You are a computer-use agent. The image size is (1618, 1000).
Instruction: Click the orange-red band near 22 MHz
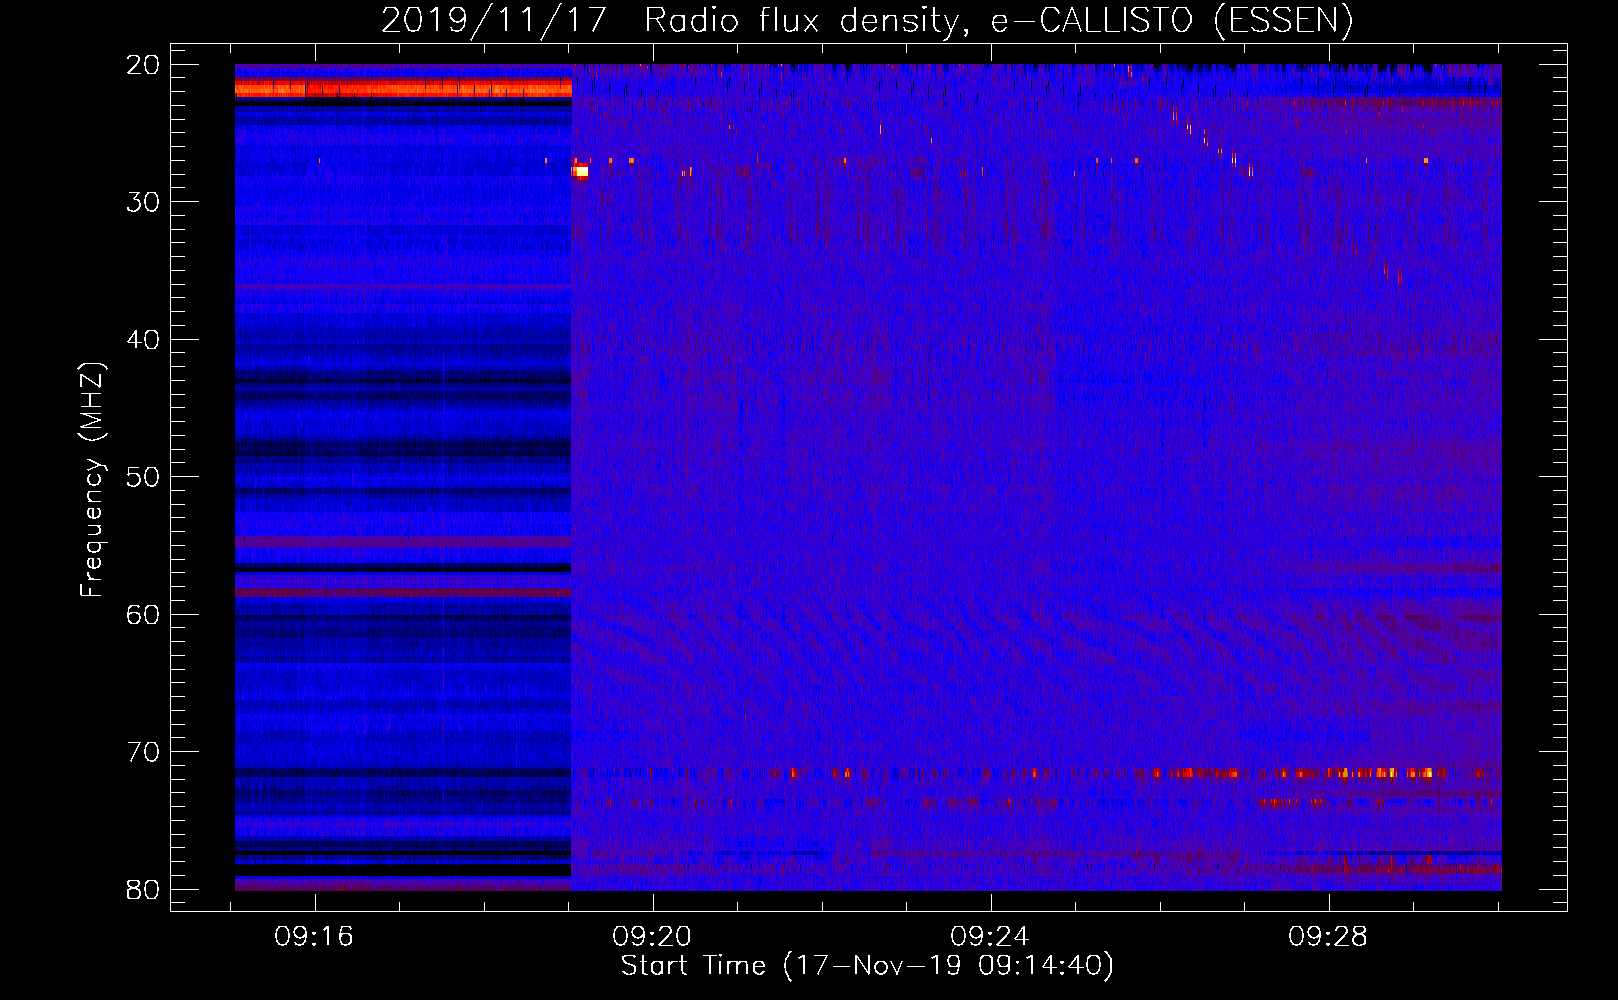(403, 89)
